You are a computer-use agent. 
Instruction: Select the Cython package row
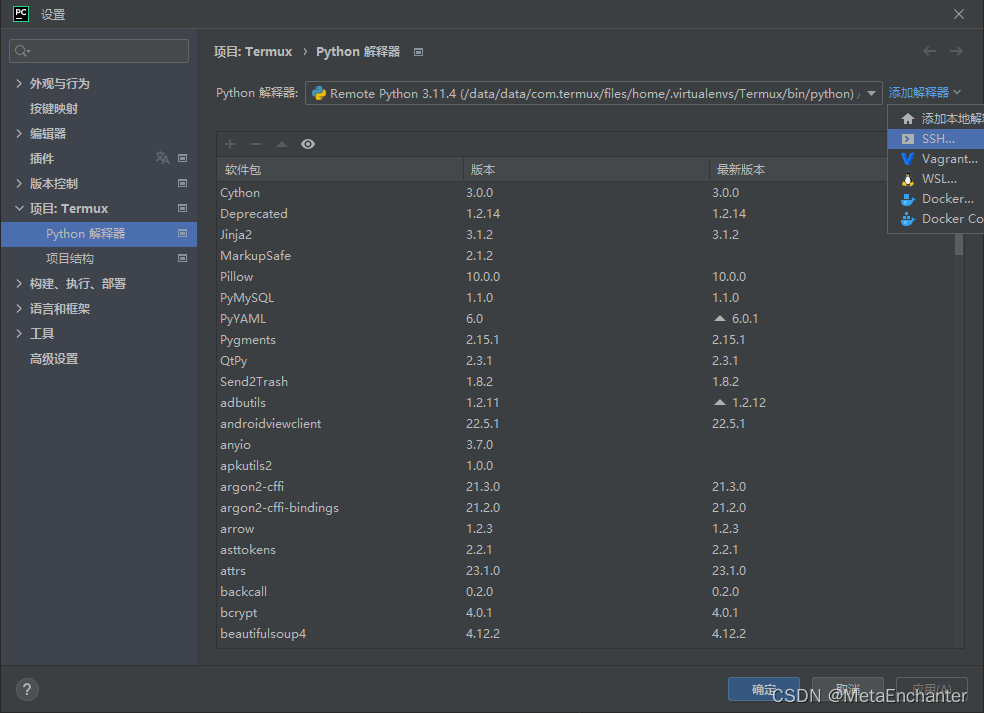tap(586, 193)
